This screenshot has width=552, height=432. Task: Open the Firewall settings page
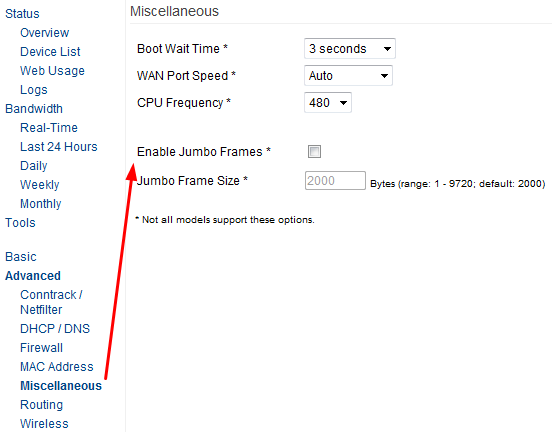point(41,348)
